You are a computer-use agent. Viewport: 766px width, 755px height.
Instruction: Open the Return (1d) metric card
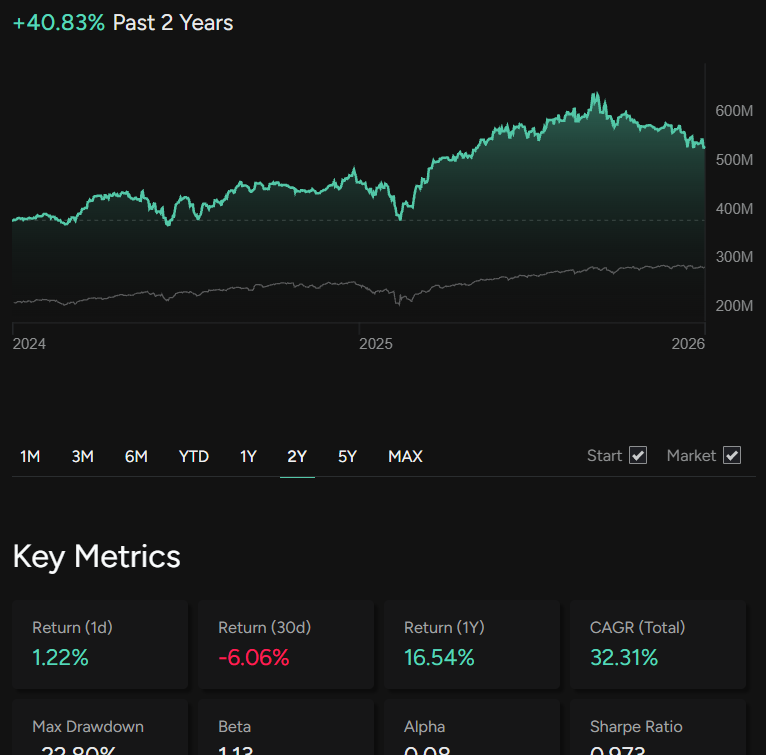pos(100,644)
